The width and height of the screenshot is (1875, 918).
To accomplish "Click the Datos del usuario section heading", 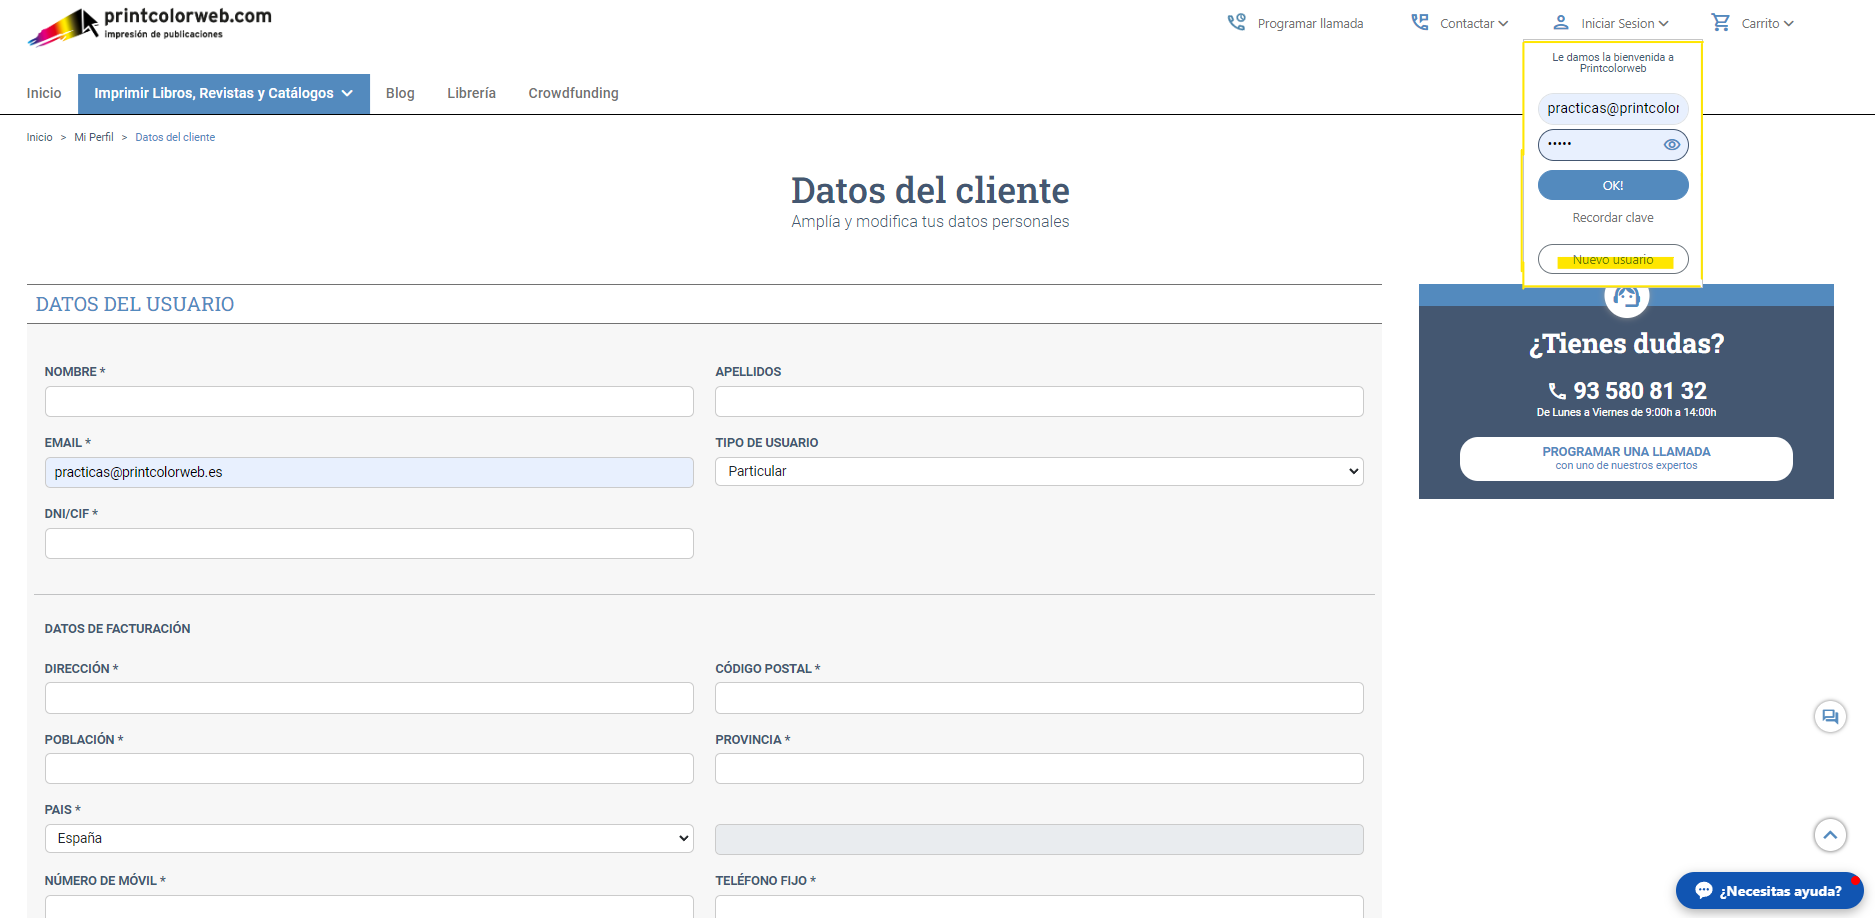I will [x=135, y=304].
